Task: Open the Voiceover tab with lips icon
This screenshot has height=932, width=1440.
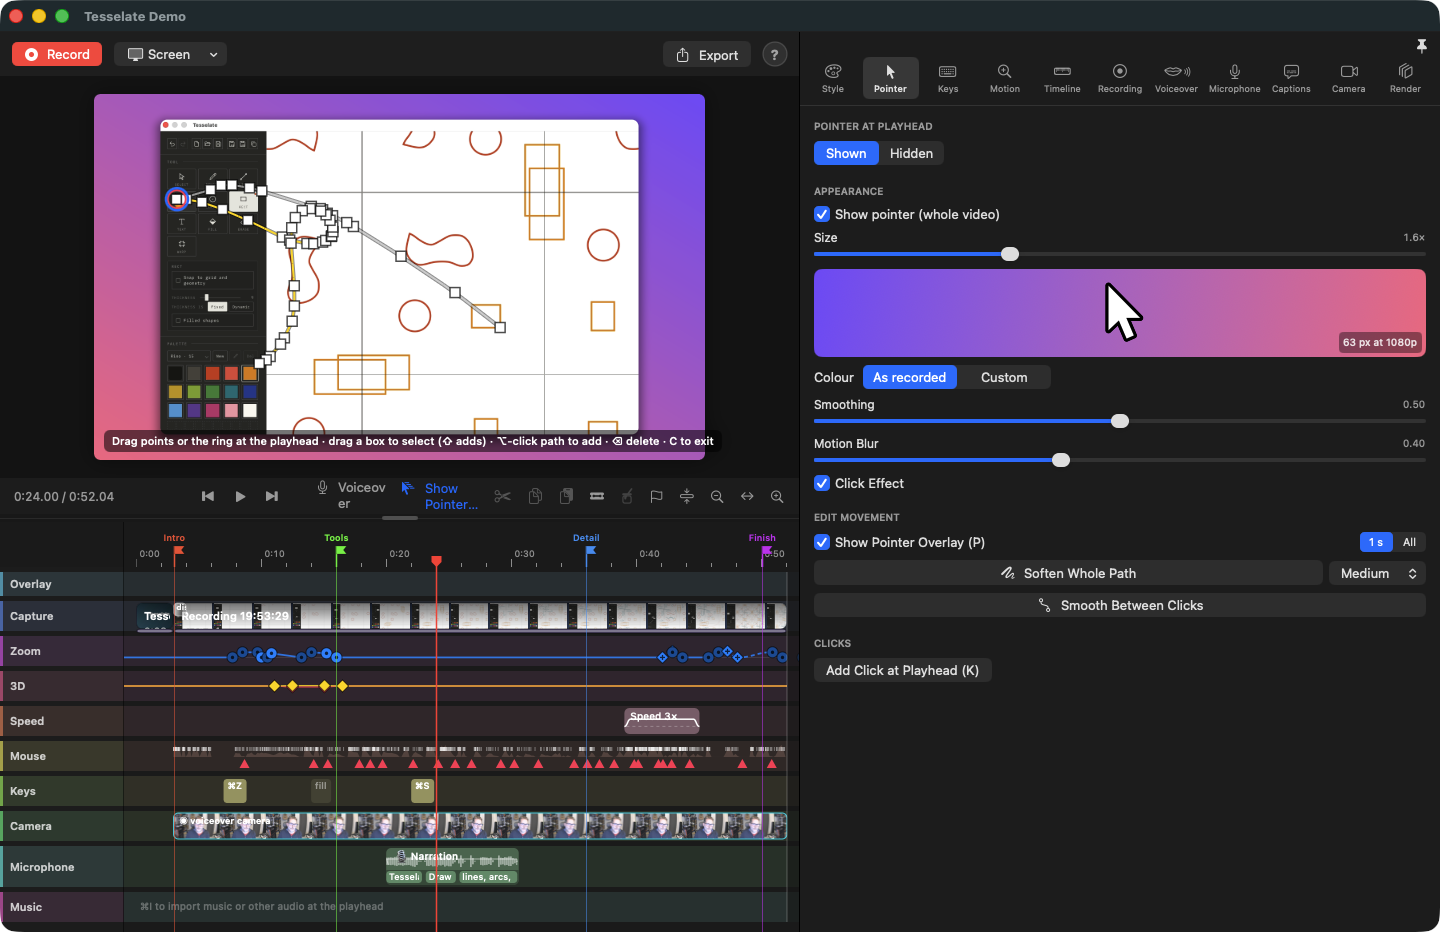Action: (1176, 78)
